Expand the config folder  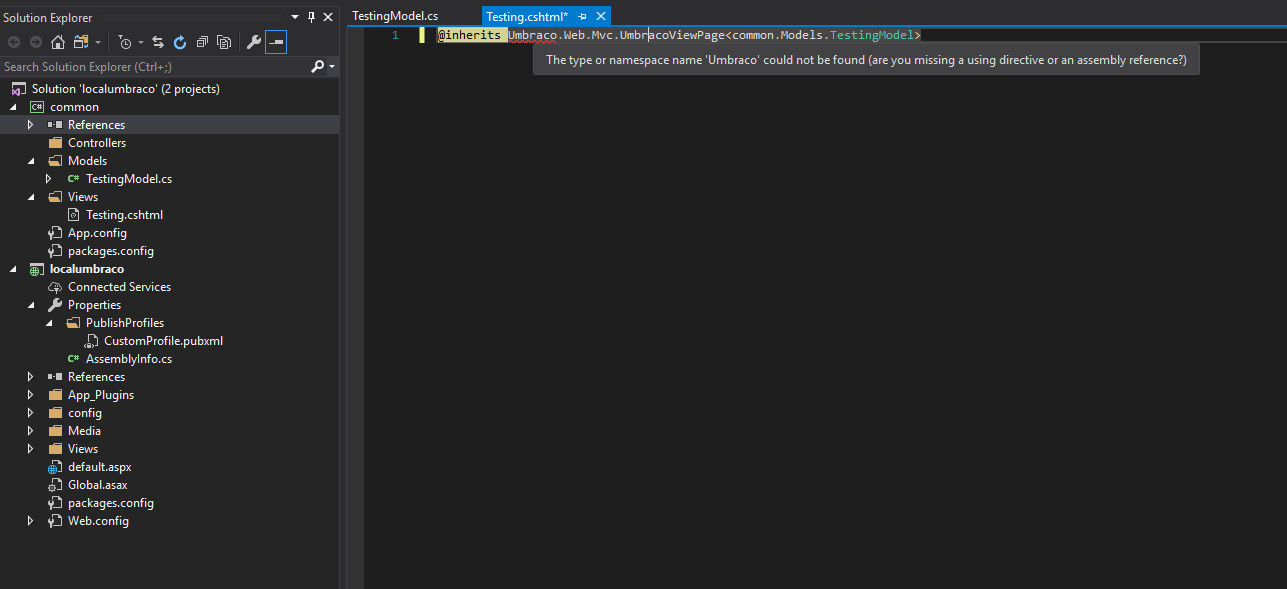(x=31, y=413)
